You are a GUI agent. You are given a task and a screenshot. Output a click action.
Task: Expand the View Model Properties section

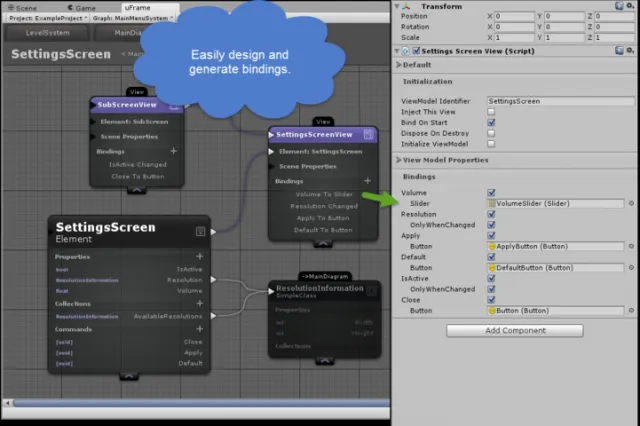tap(398, 160)
